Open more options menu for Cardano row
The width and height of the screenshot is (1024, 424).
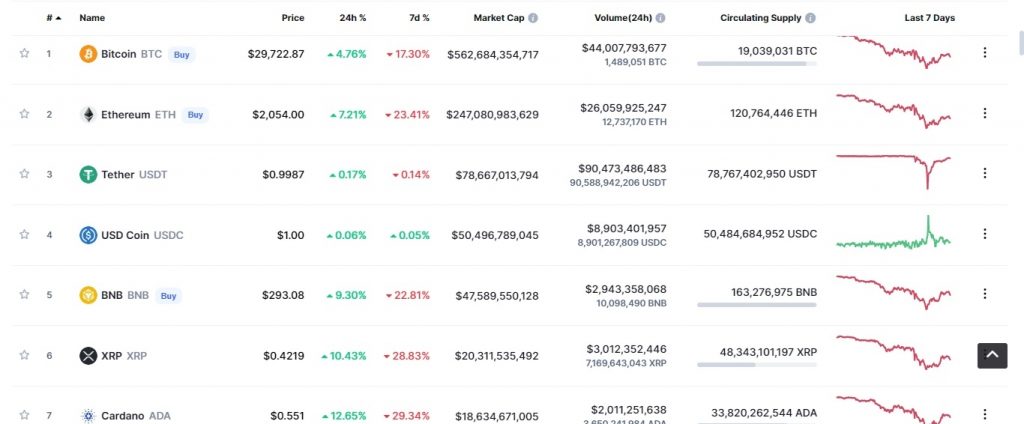tap(985, 414)
